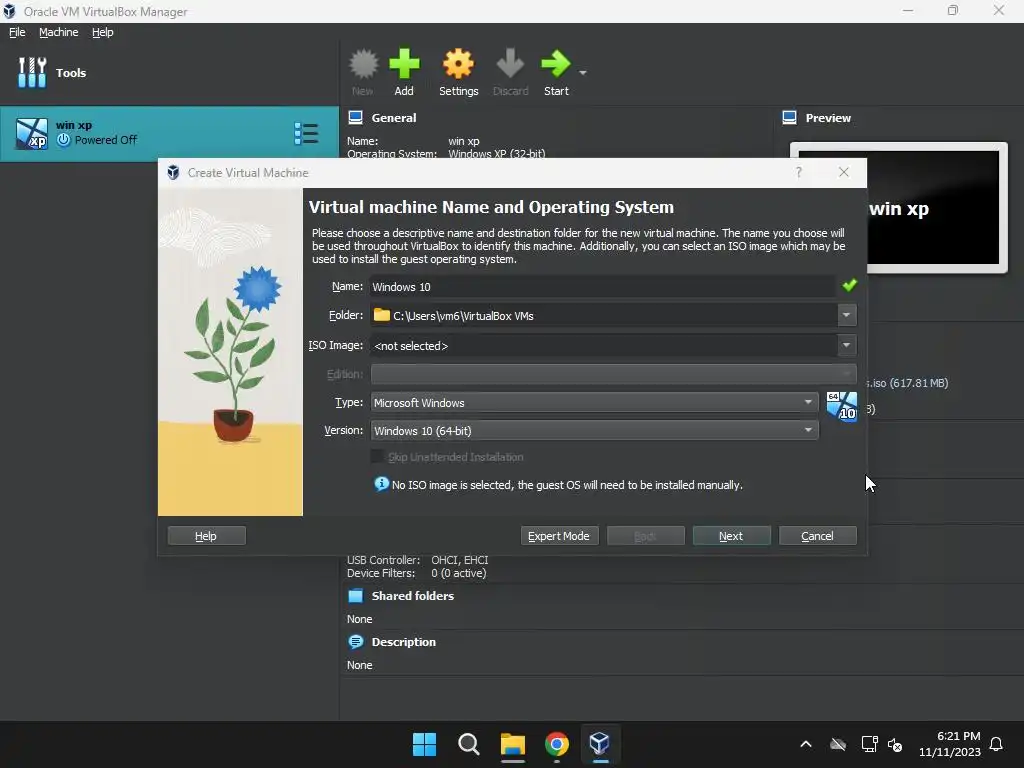The width and height of the screenshot is (1024, 768).
Task: Close the Create Virtual Machine dialog
Action: pyautogui.click(x=844, y=172)
